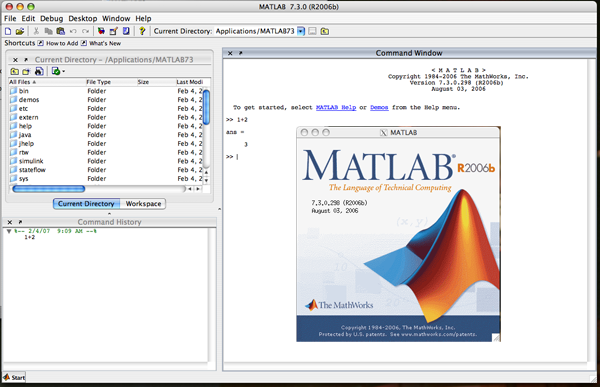Image resolution: width=600 pixels, height=387 pixels.
Task: Click the file list scroll right arrow
Action: [198, 189]
